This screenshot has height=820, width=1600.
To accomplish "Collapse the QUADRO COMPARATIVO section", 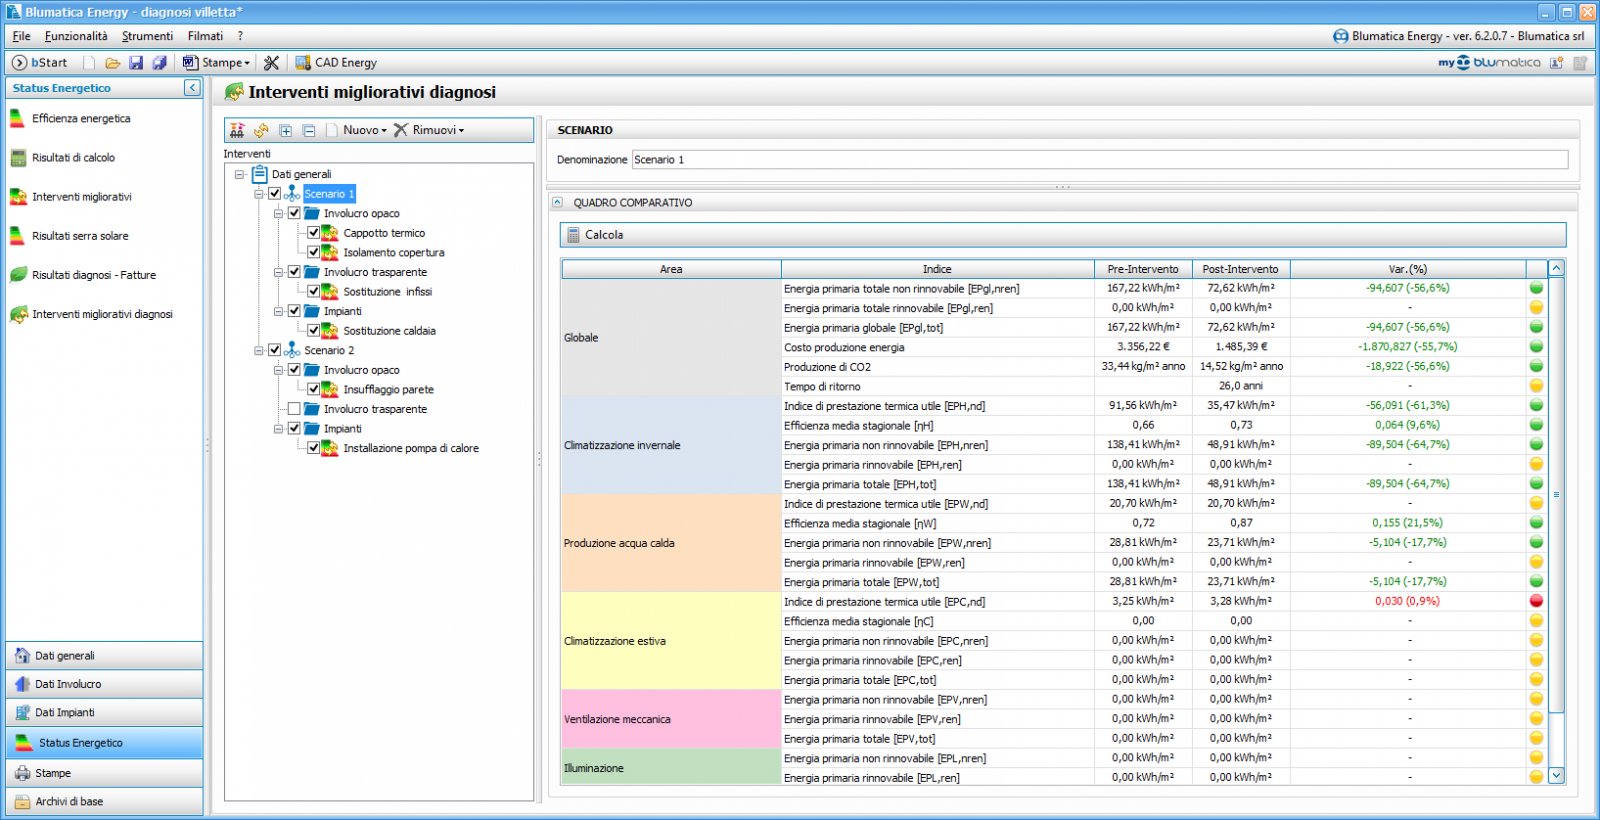I will tap(558, 203).
